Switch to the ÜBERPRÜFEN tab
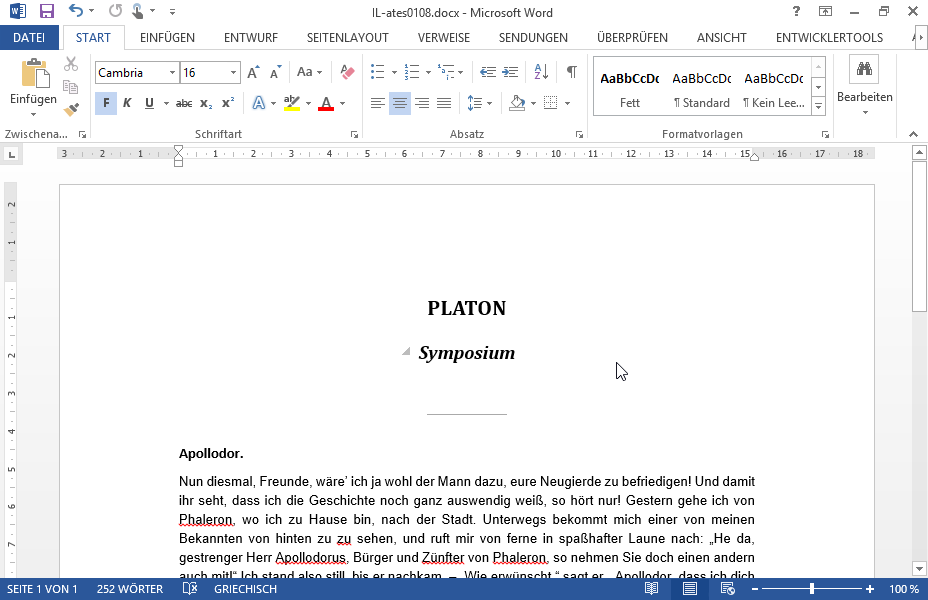Image resolution: width=928 pixels, height=600 pixels. coord(632,38)
